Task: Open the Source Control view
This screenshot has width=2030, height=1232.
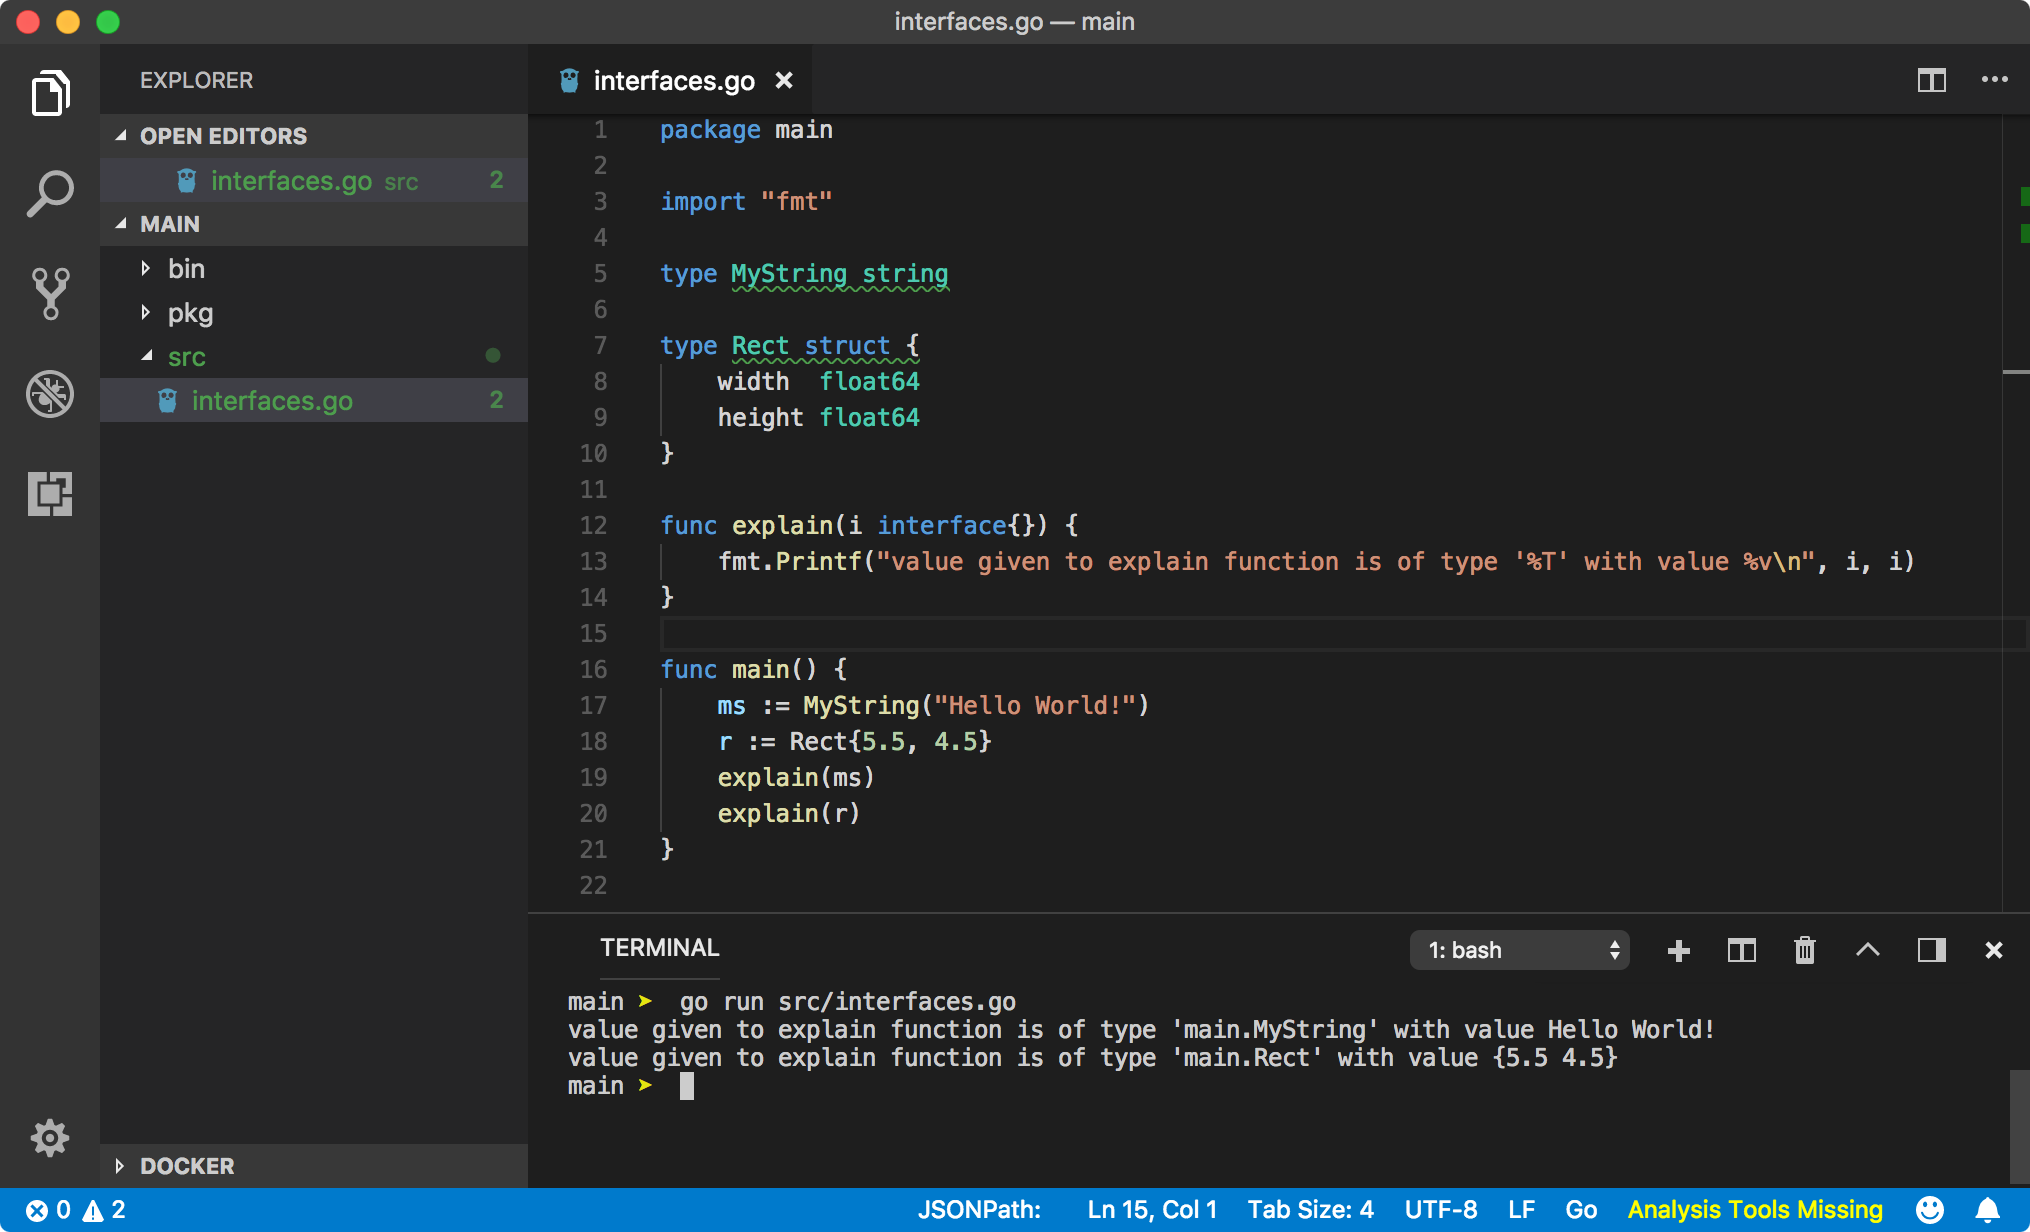Action: tap(49, 293)
